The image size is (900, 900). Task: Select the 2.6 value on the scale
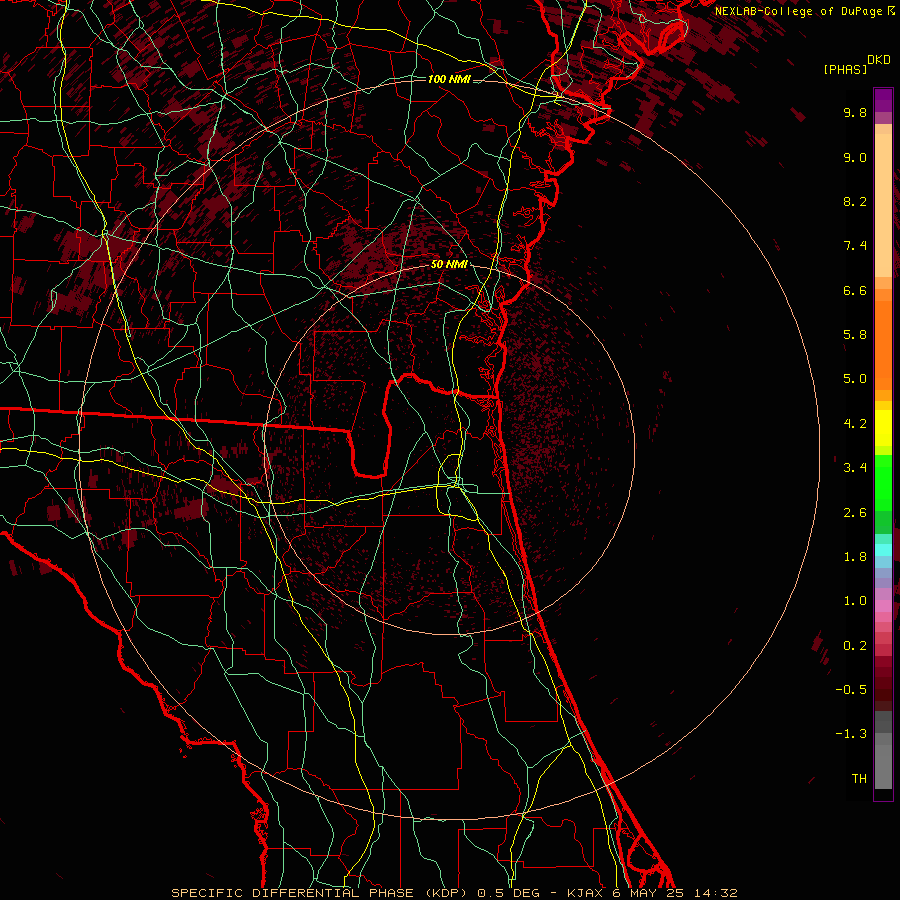point(855,513)
